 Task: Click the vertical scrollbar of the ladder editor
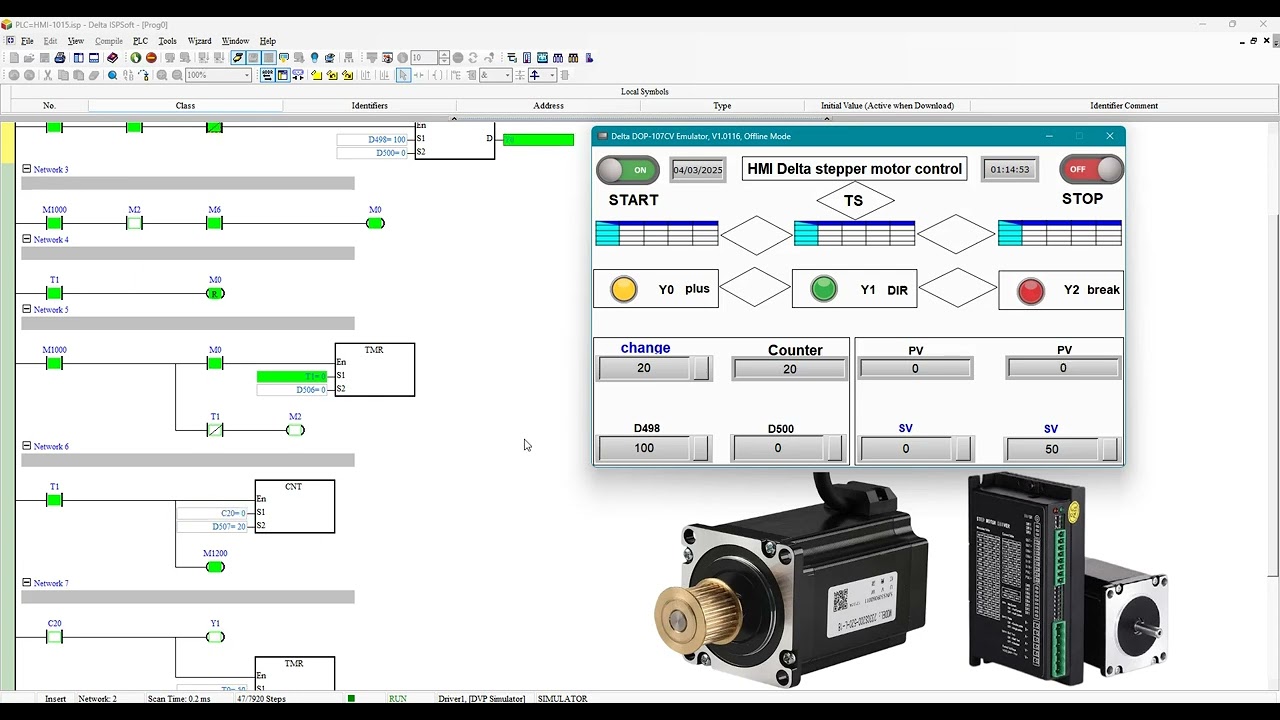tap(1273, 395)
